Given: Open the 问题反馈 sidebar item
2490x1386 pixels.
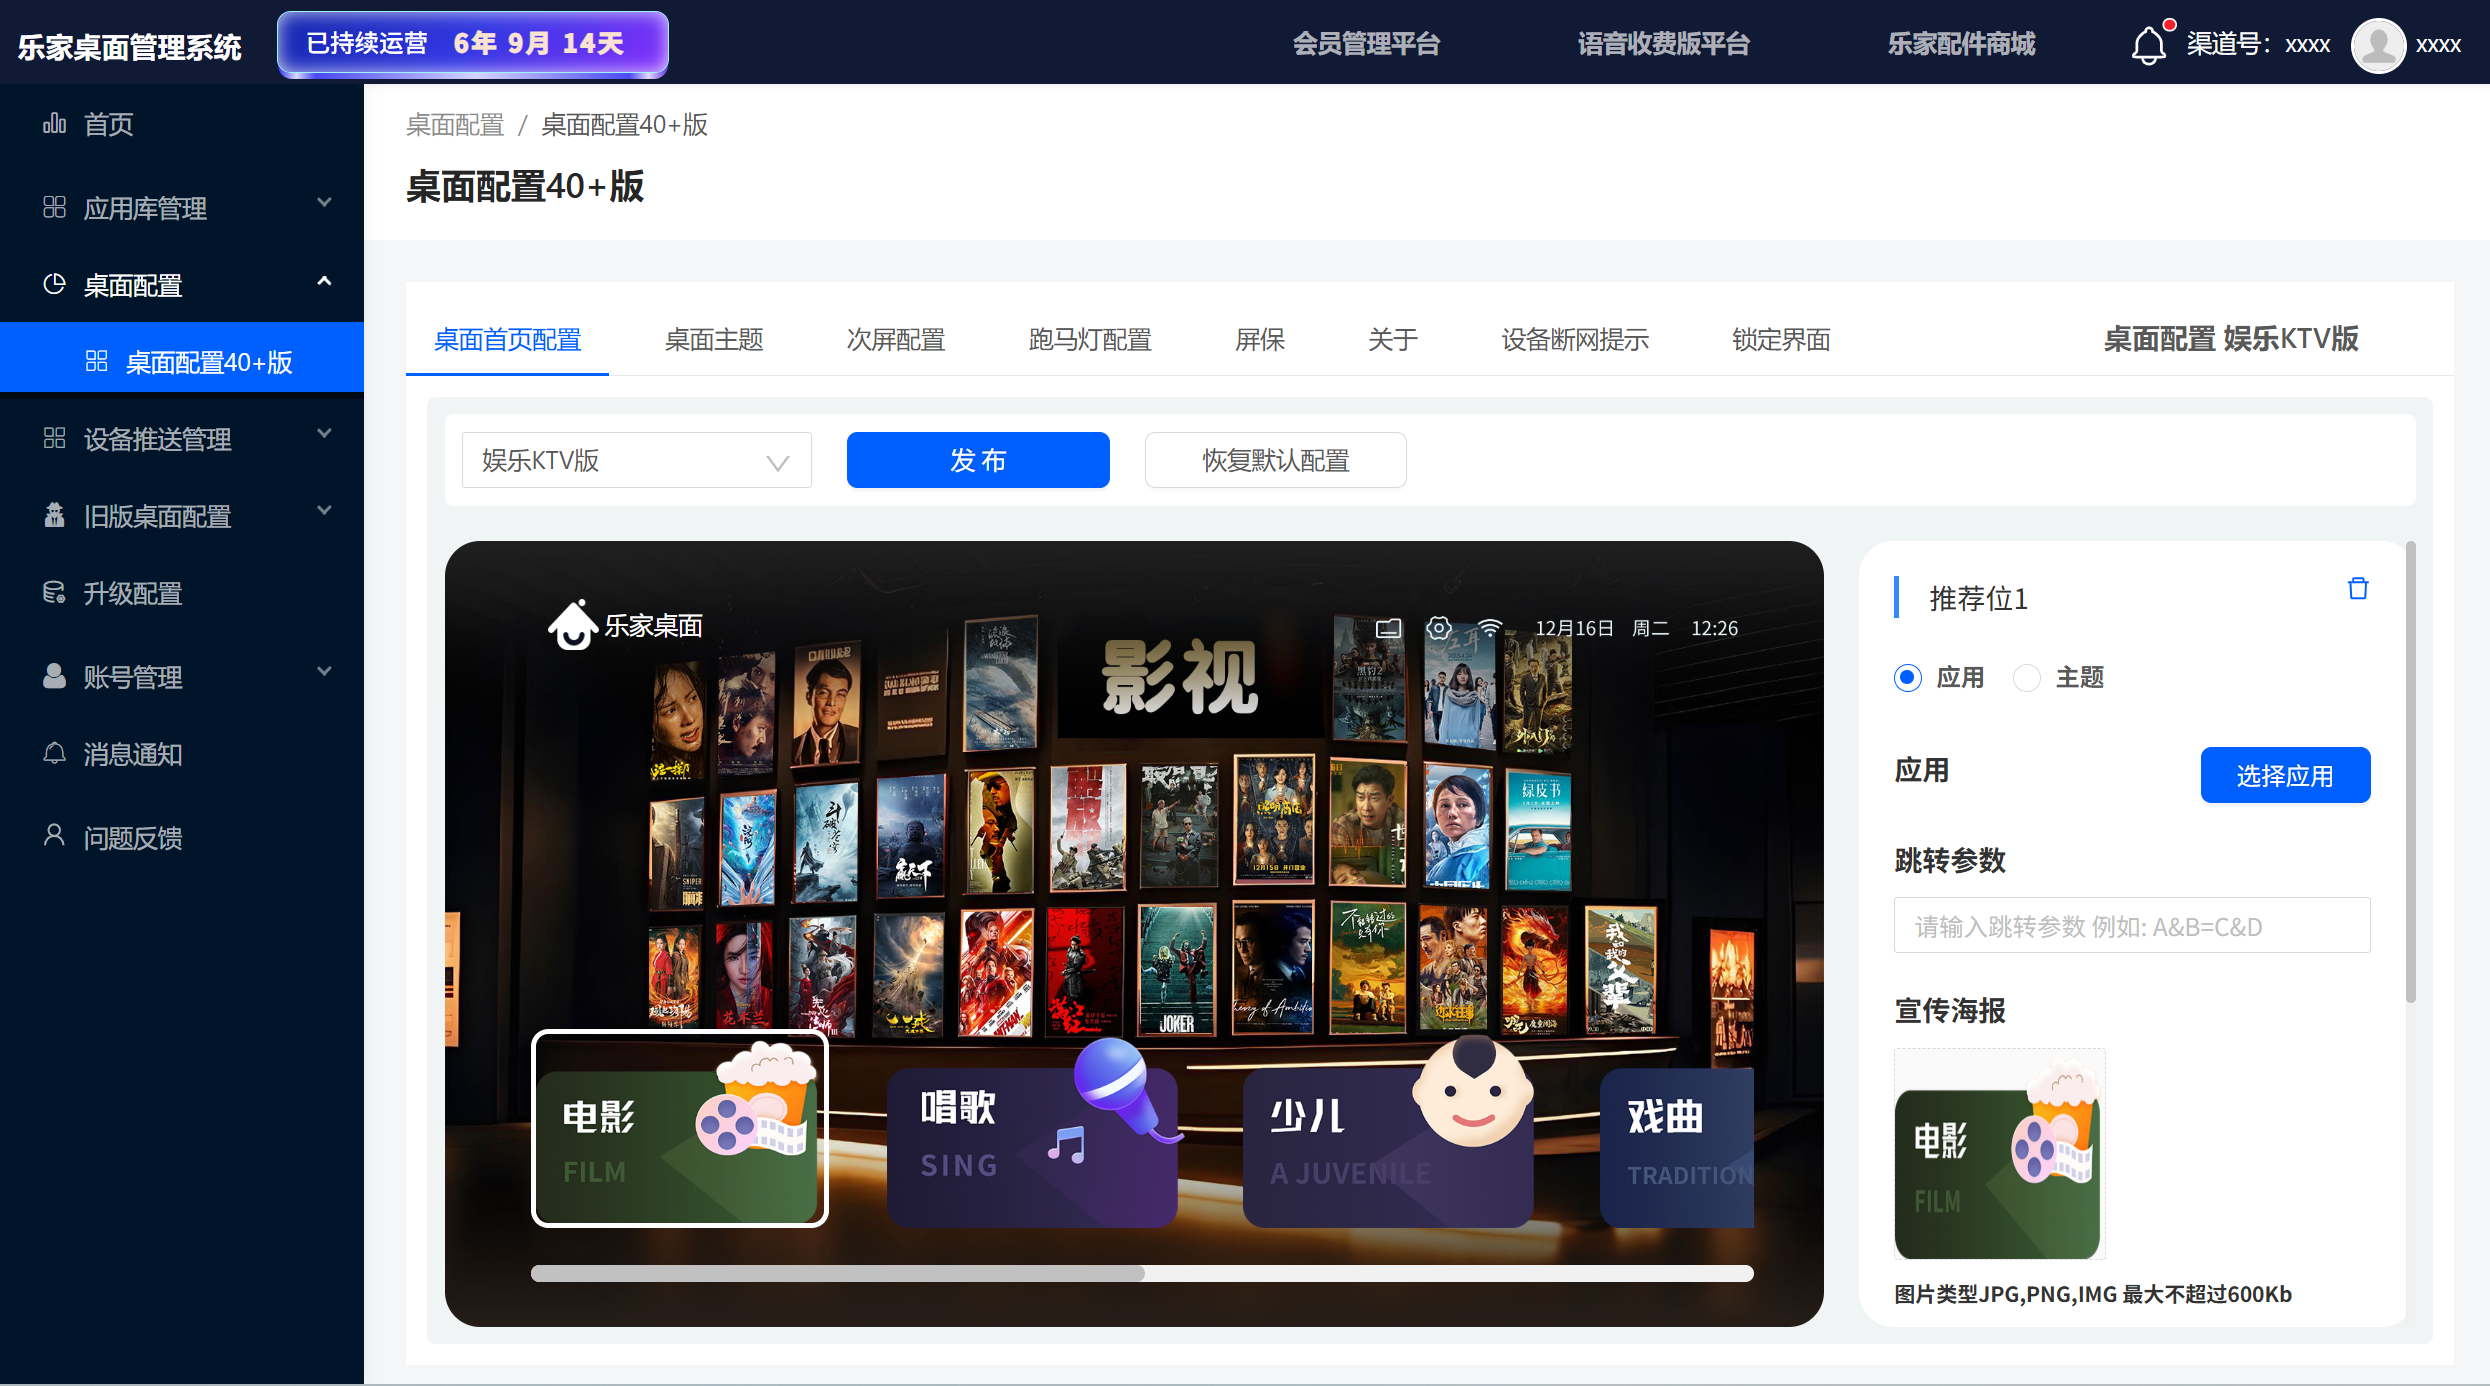Looking at the screenshot, I should pyautogui.click(x=182, y=837).
